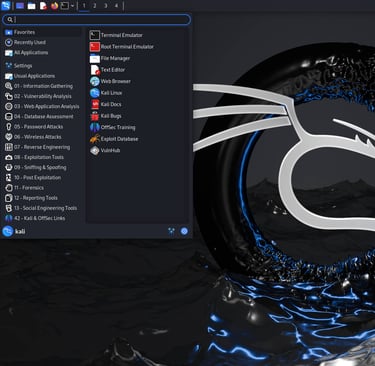This screenshot has height=366, width=375.
Task: Switch to workspace 1
Action: (84, 6)
